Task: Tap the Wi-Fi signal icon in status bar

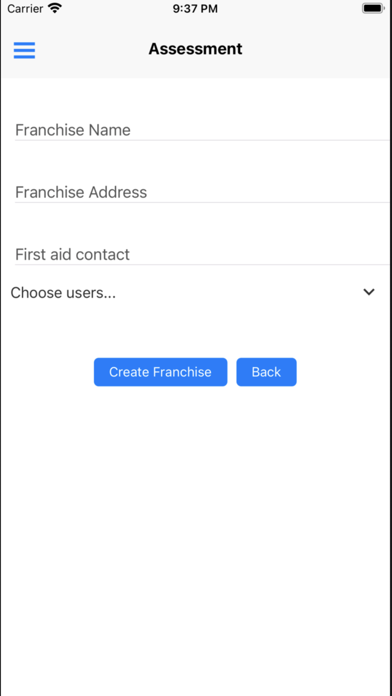Action: pos(55,8)
